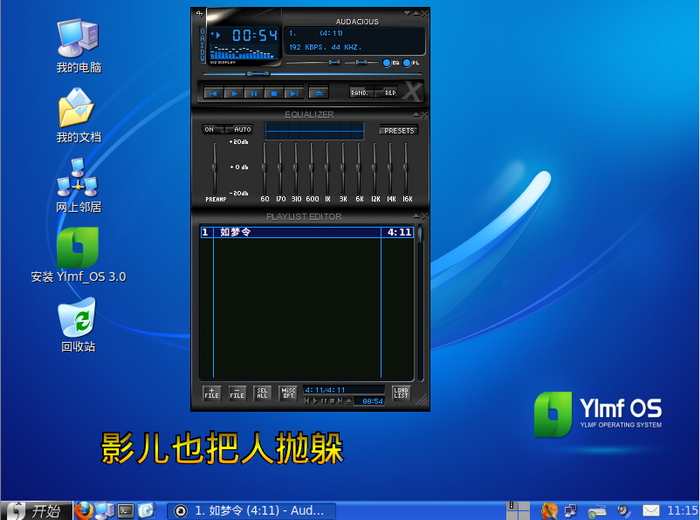
Task: Toggle the equalizer ON button
Action: click(x=210, y=130)
